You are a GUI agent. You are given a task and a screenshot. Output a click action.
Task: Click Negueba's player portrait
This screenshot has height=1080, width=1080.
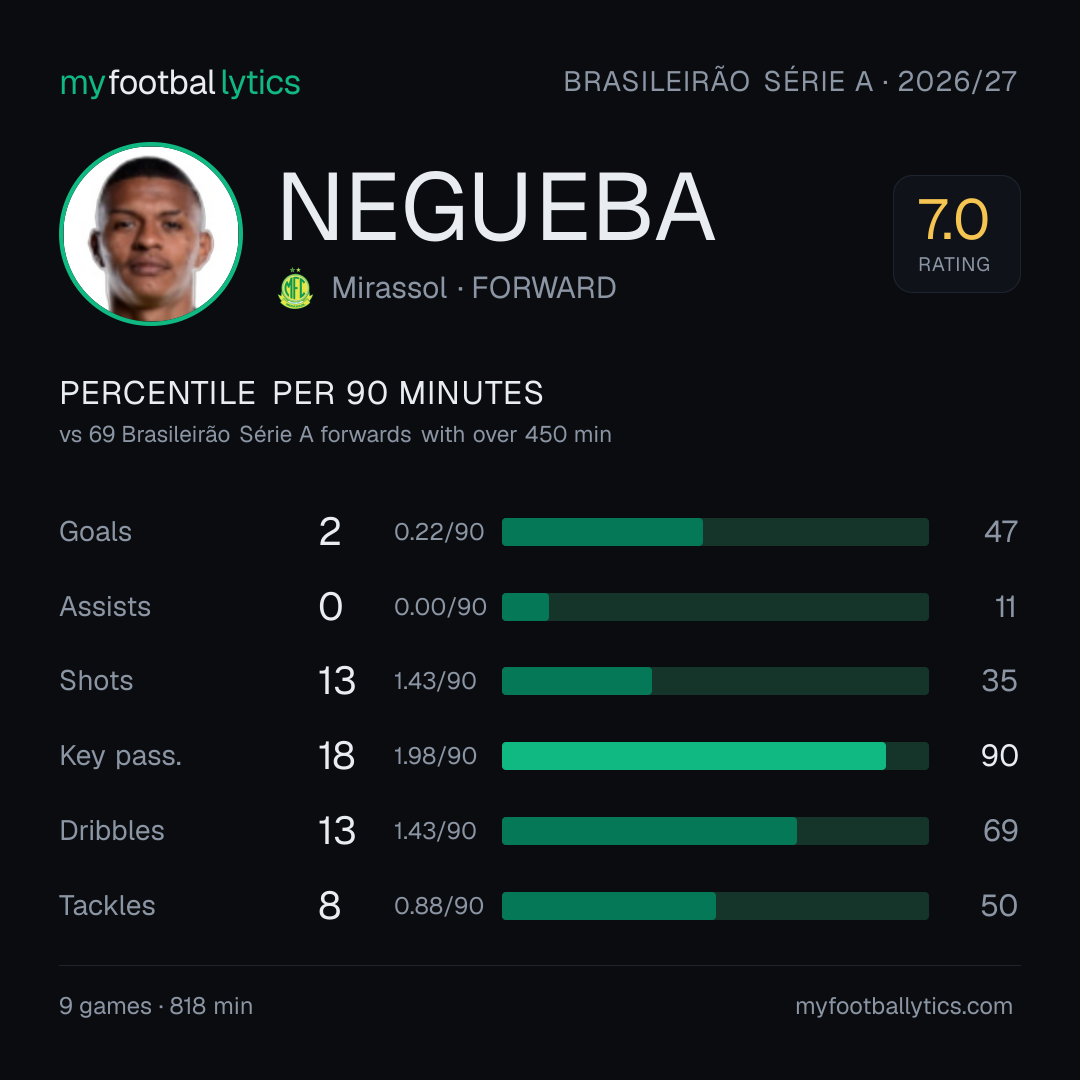point(151,233)
